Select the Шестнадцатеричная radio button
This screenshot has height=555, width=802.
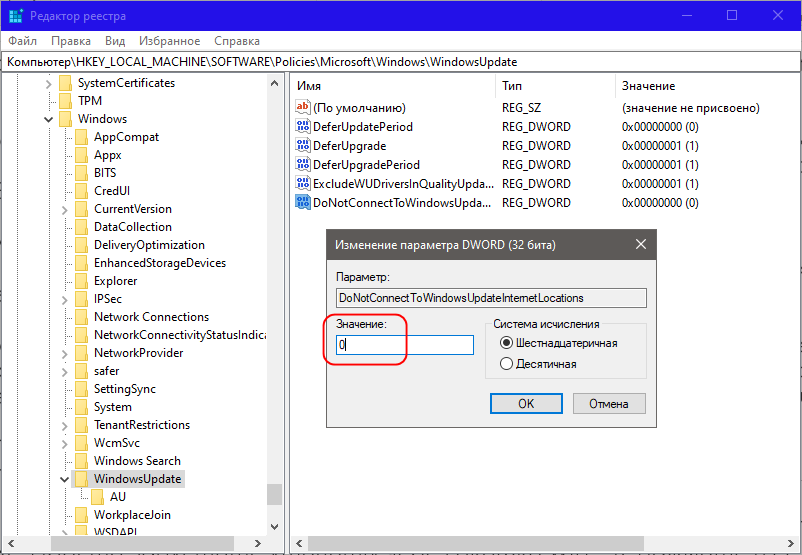click(506, 343)
